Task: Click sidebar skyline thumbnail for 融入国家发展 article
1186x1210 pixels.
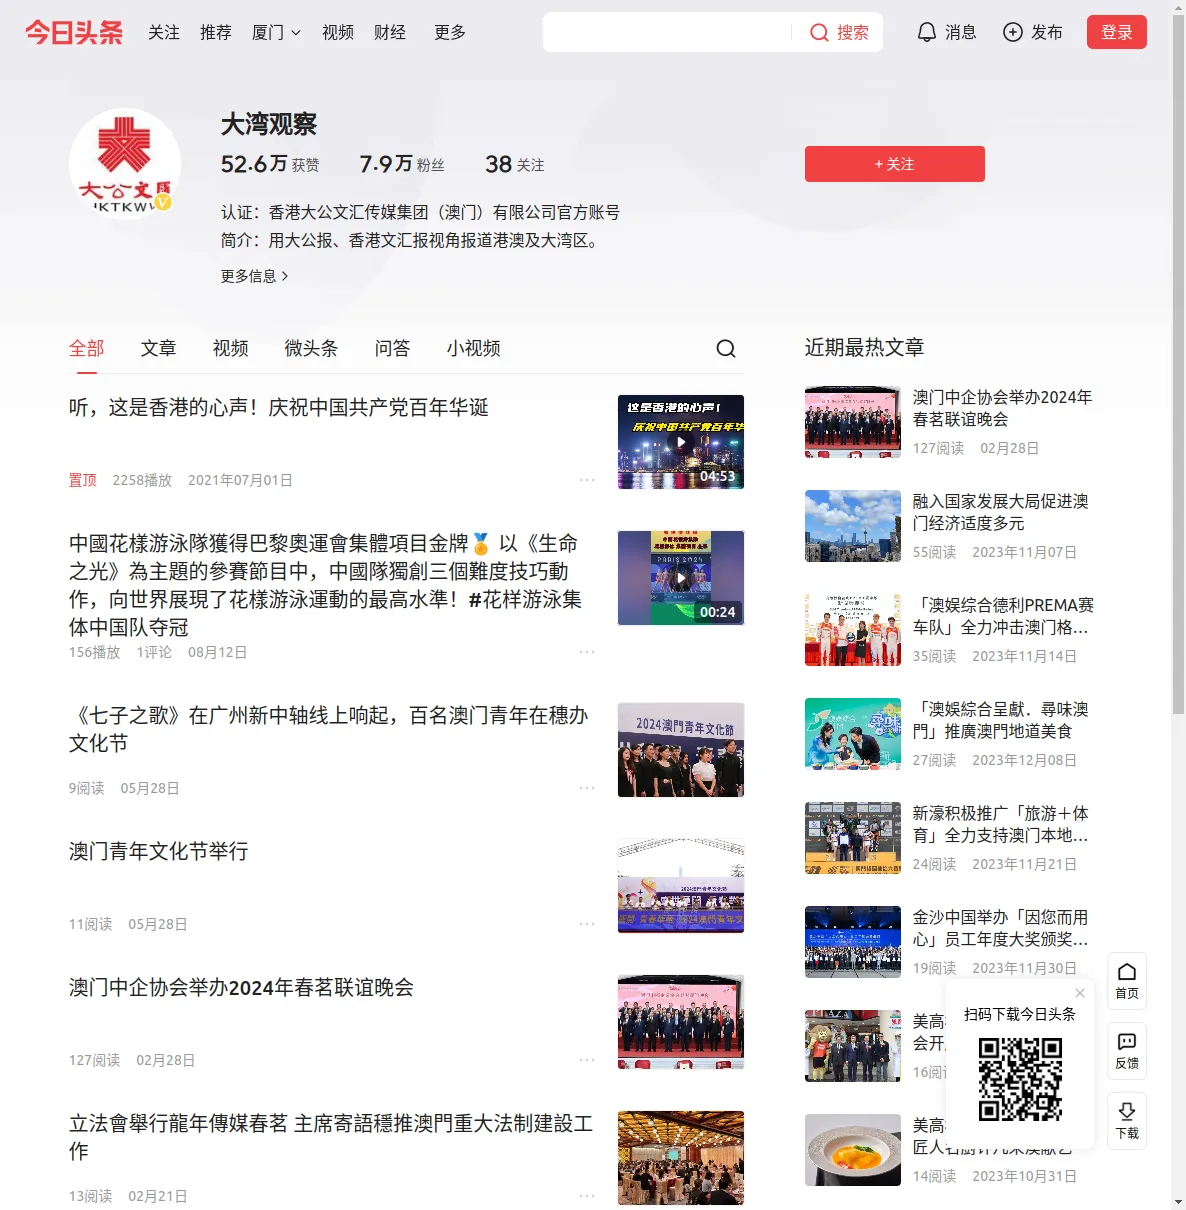Action: 853,526
